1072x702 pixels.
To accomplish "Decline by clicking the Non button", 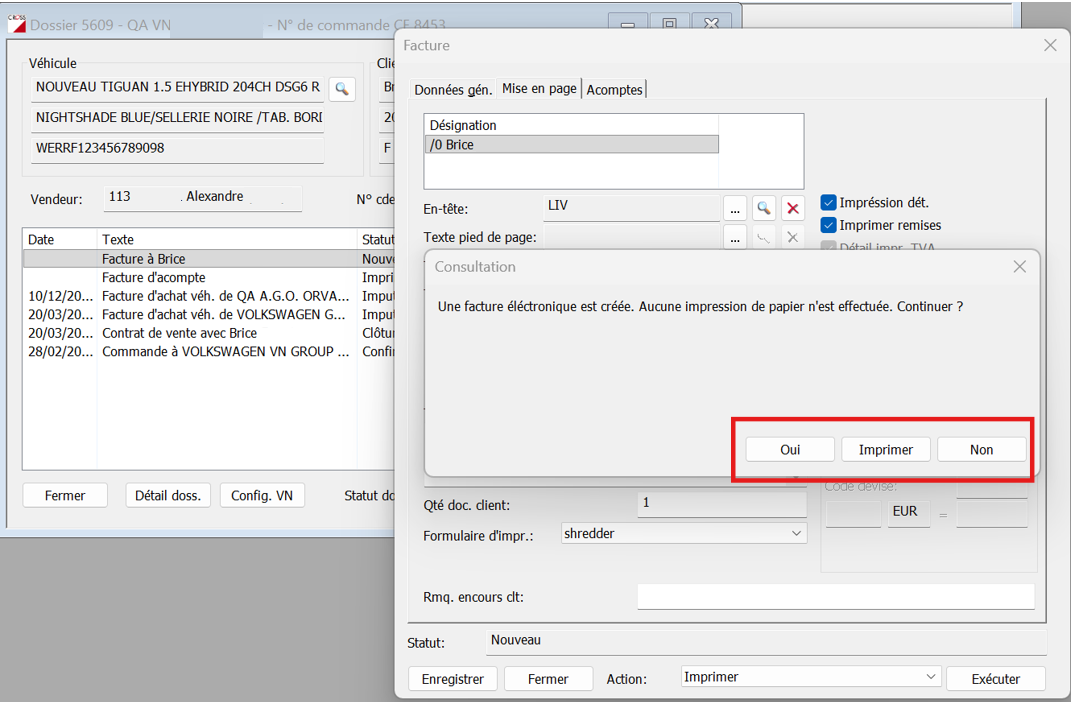I will point(981,450).
